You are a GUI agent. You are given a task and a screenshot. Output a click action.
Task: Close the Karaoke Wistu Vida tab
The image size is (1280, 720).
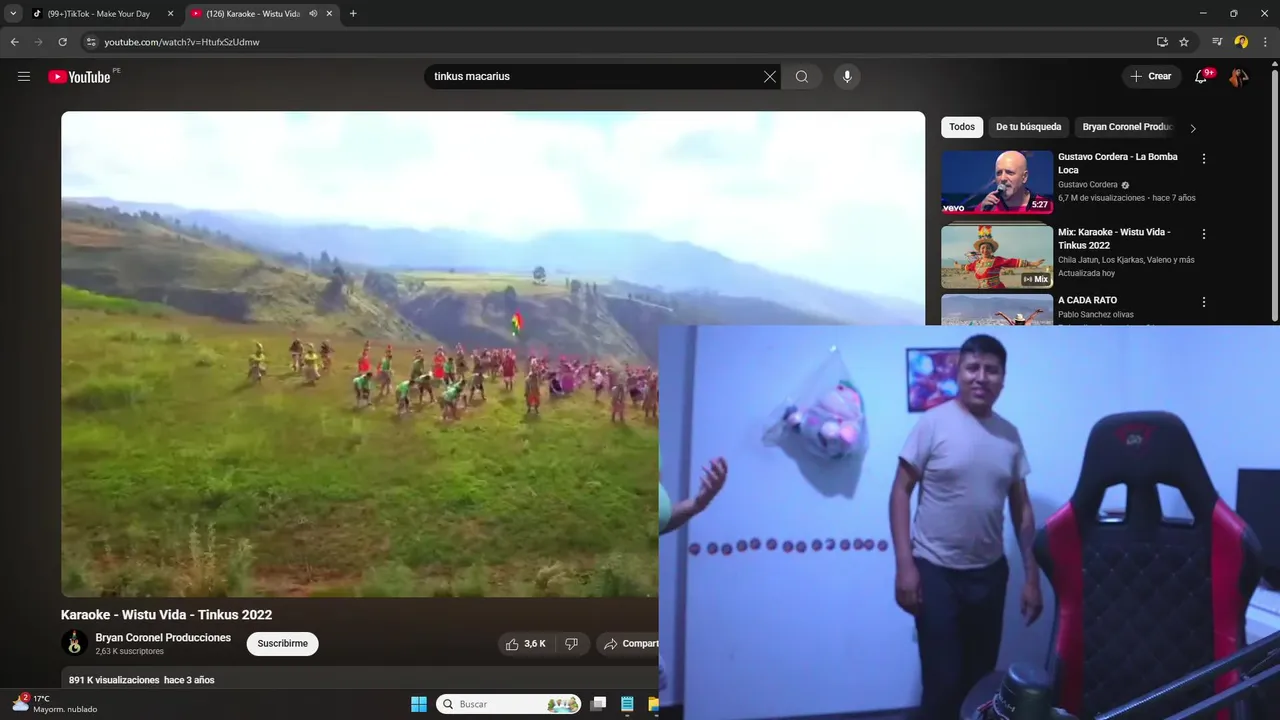(x=329, y=14)
